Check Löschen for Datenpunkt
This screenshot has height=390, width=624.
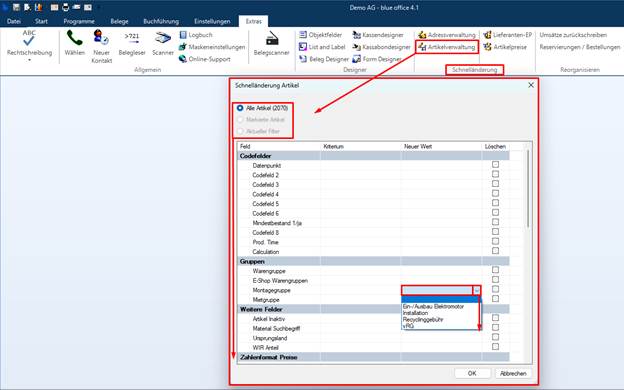pyautogui.click(x=495, y=164)
